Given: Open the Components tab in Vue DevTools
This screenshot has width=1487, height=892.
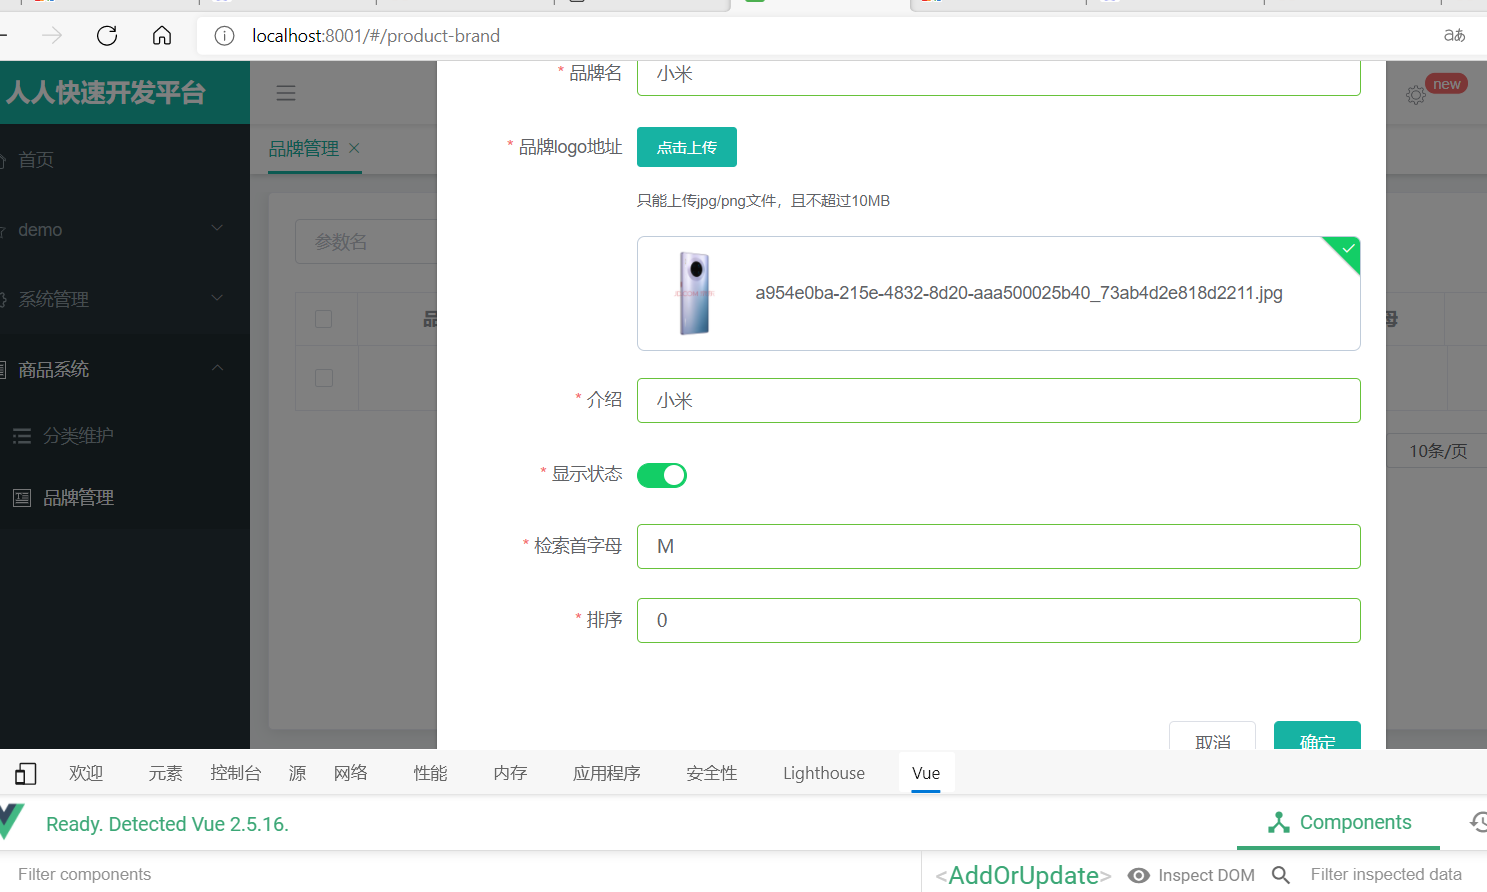Looking at the screenshot, I should 1339,822.
